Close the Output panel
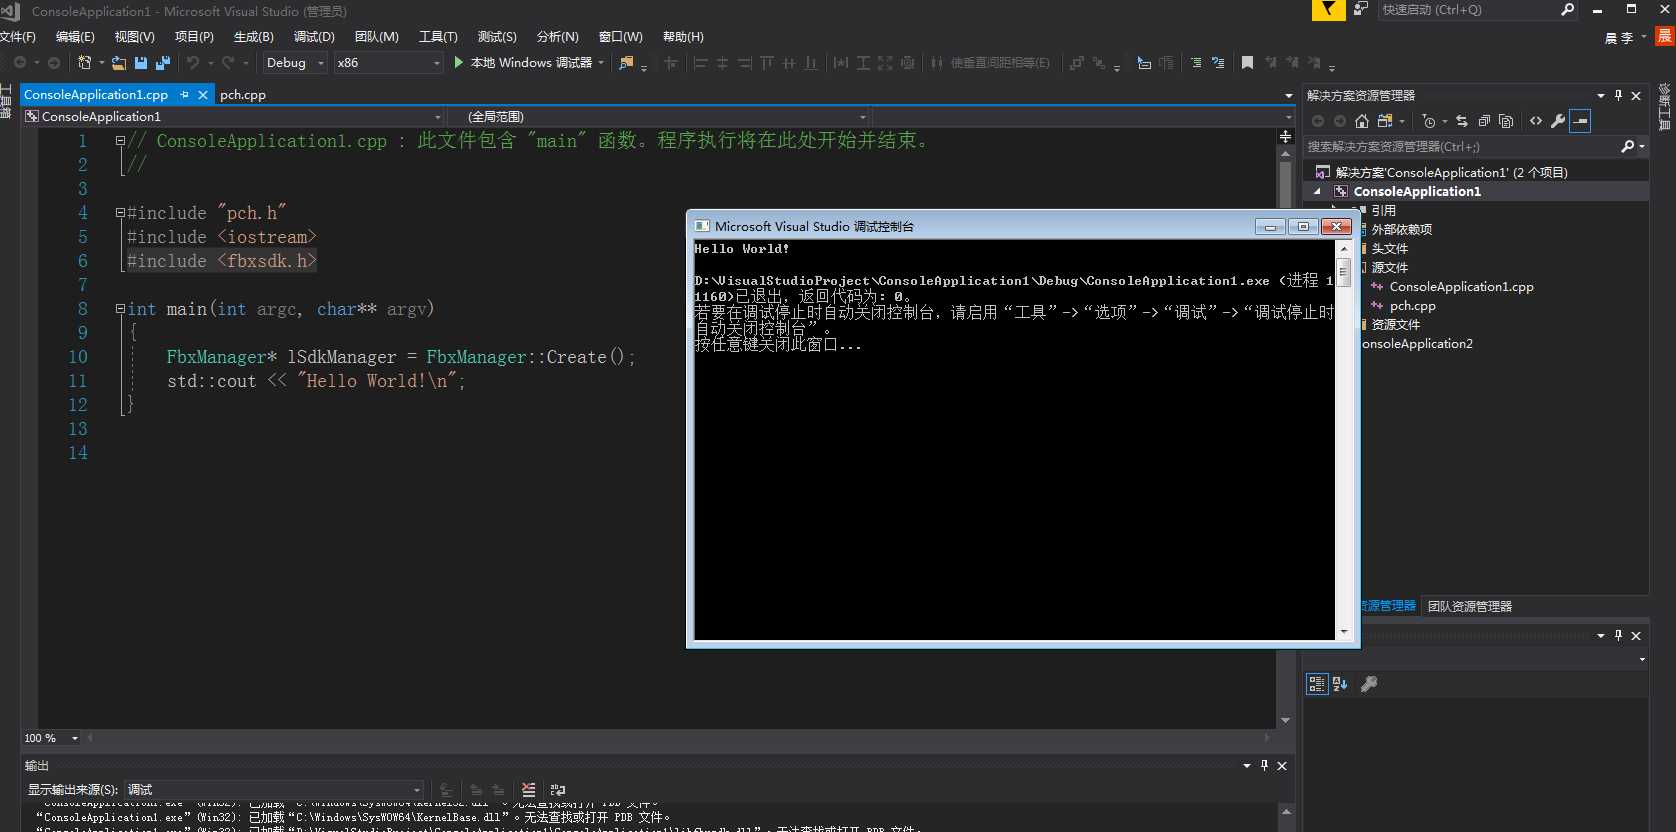 pos(1282,766)
